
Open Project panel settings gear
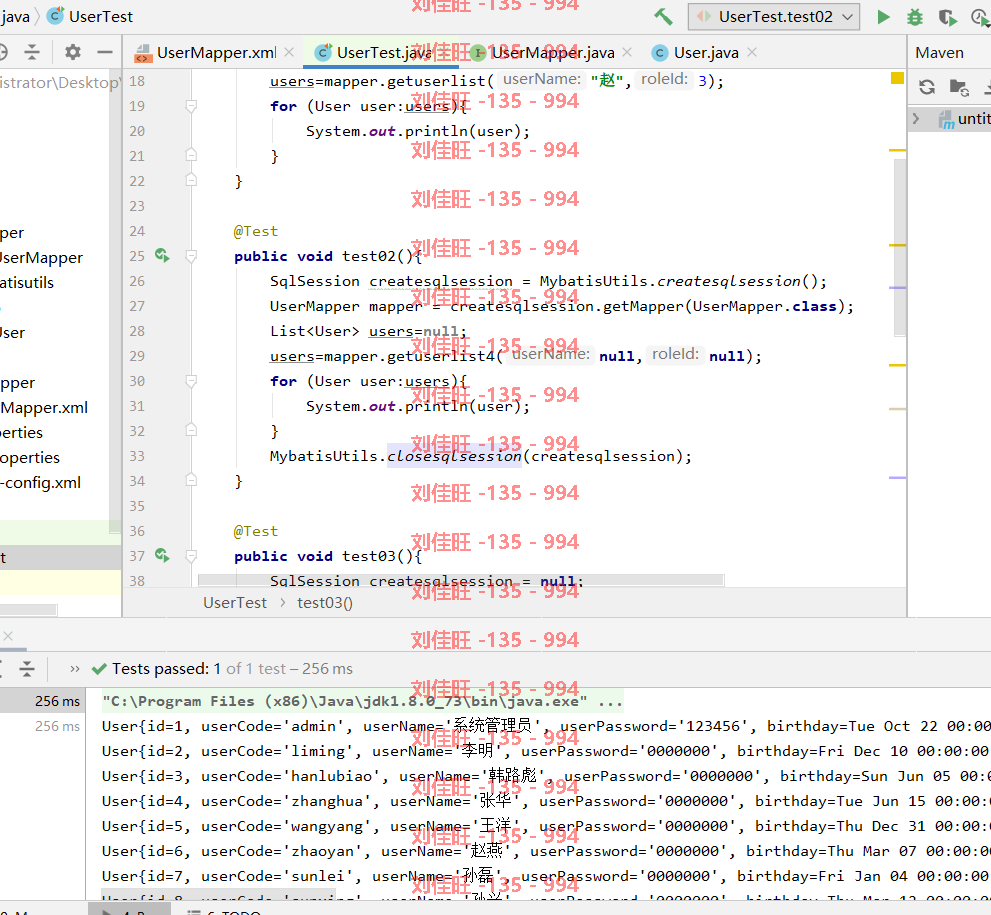pyautogui.click(x=73, y=52)
